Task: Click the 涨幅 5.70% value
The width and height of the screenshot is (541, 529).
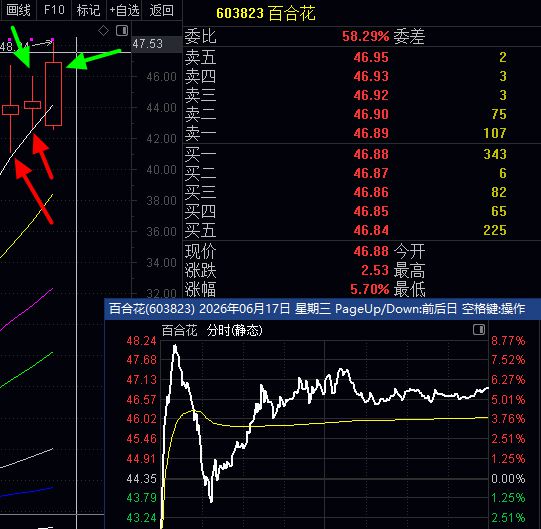Action: tap(370, 289)
